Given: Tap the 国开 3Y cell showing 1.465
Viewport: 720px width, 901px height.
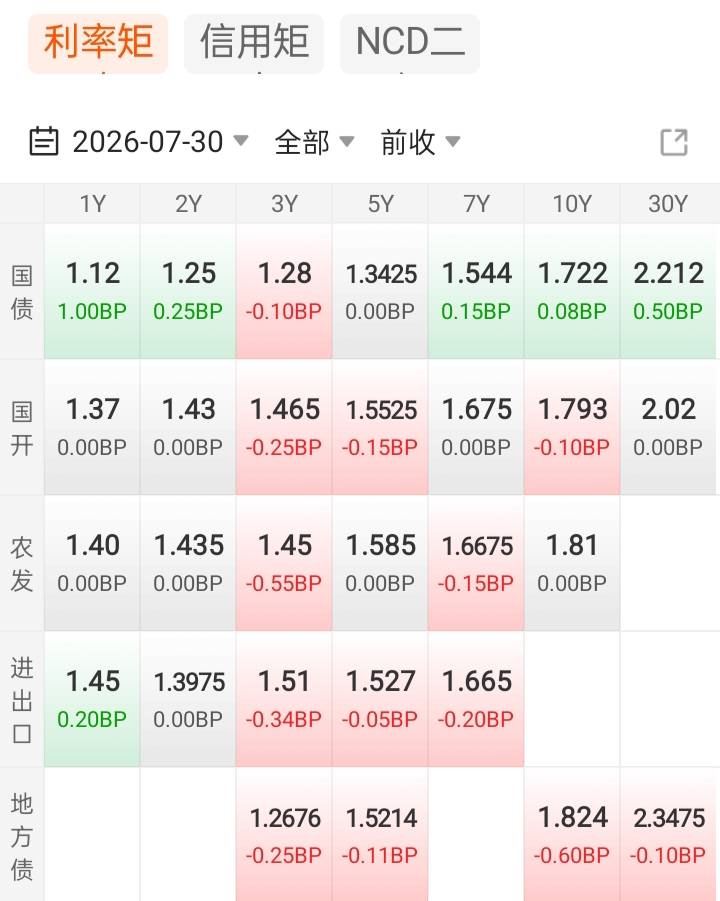Looking at the screenshot, I should click(x=284, y=427).
